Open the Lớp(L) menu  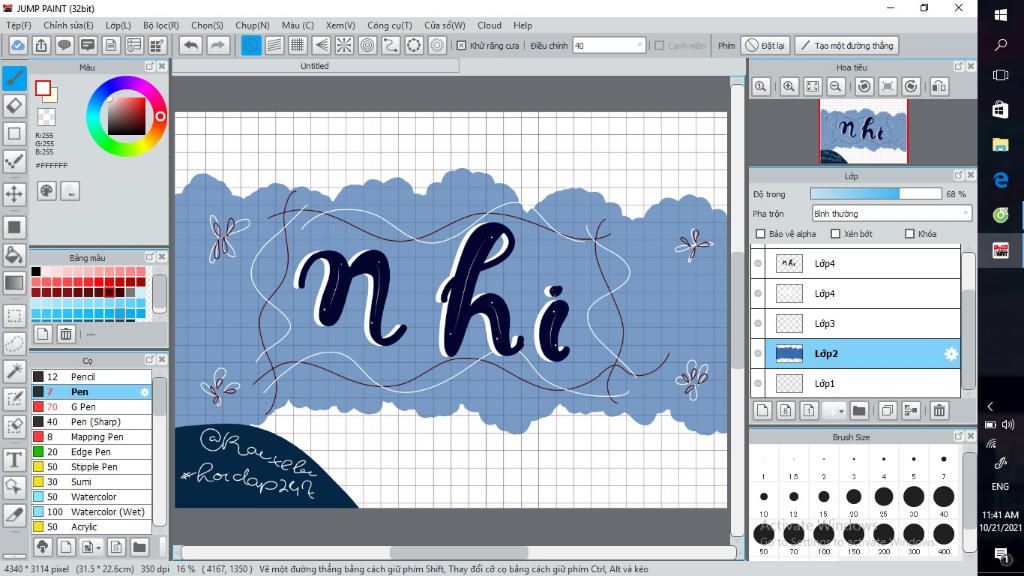(118, 25)
